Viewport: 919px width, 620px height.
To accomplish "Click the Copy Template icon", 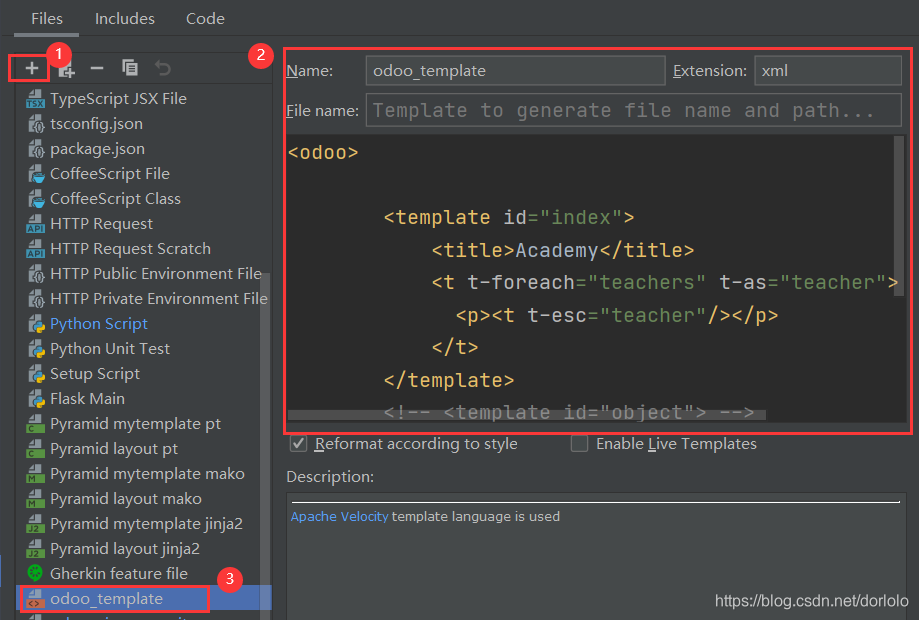I will pos(130,68).
